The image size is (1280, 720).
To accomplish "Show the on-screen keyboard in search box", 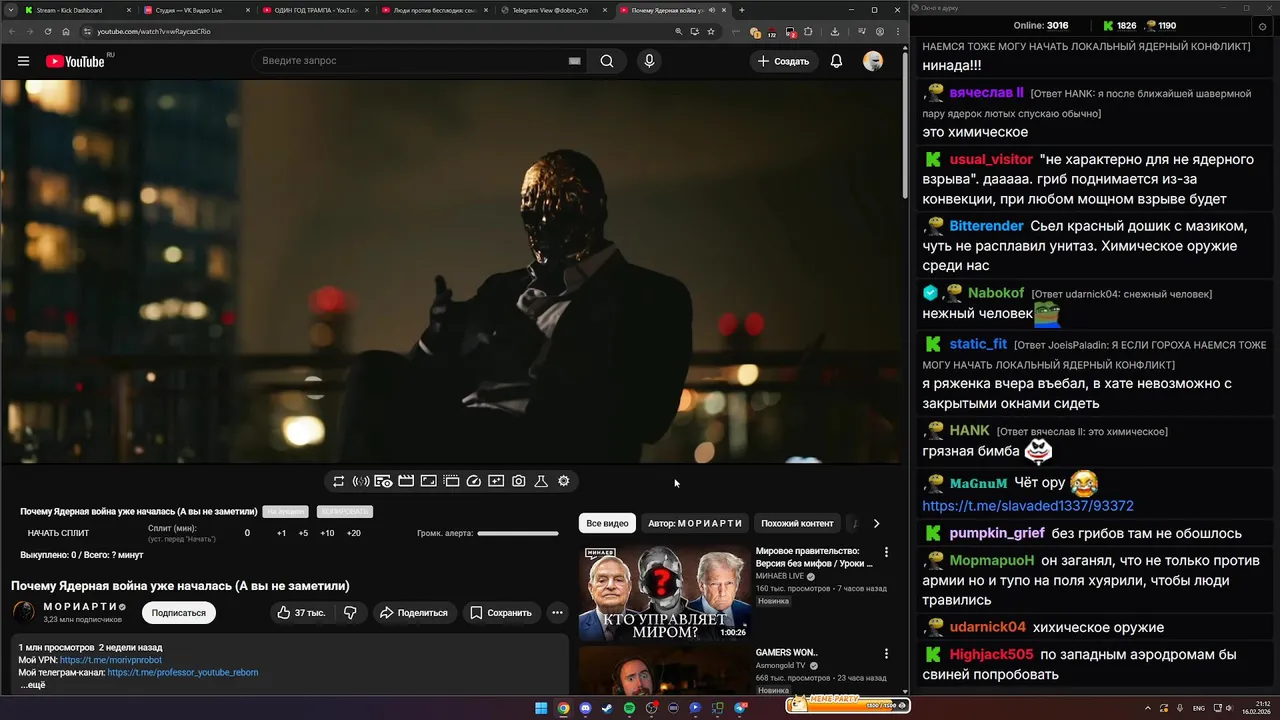I will click(x=574, y=61).
